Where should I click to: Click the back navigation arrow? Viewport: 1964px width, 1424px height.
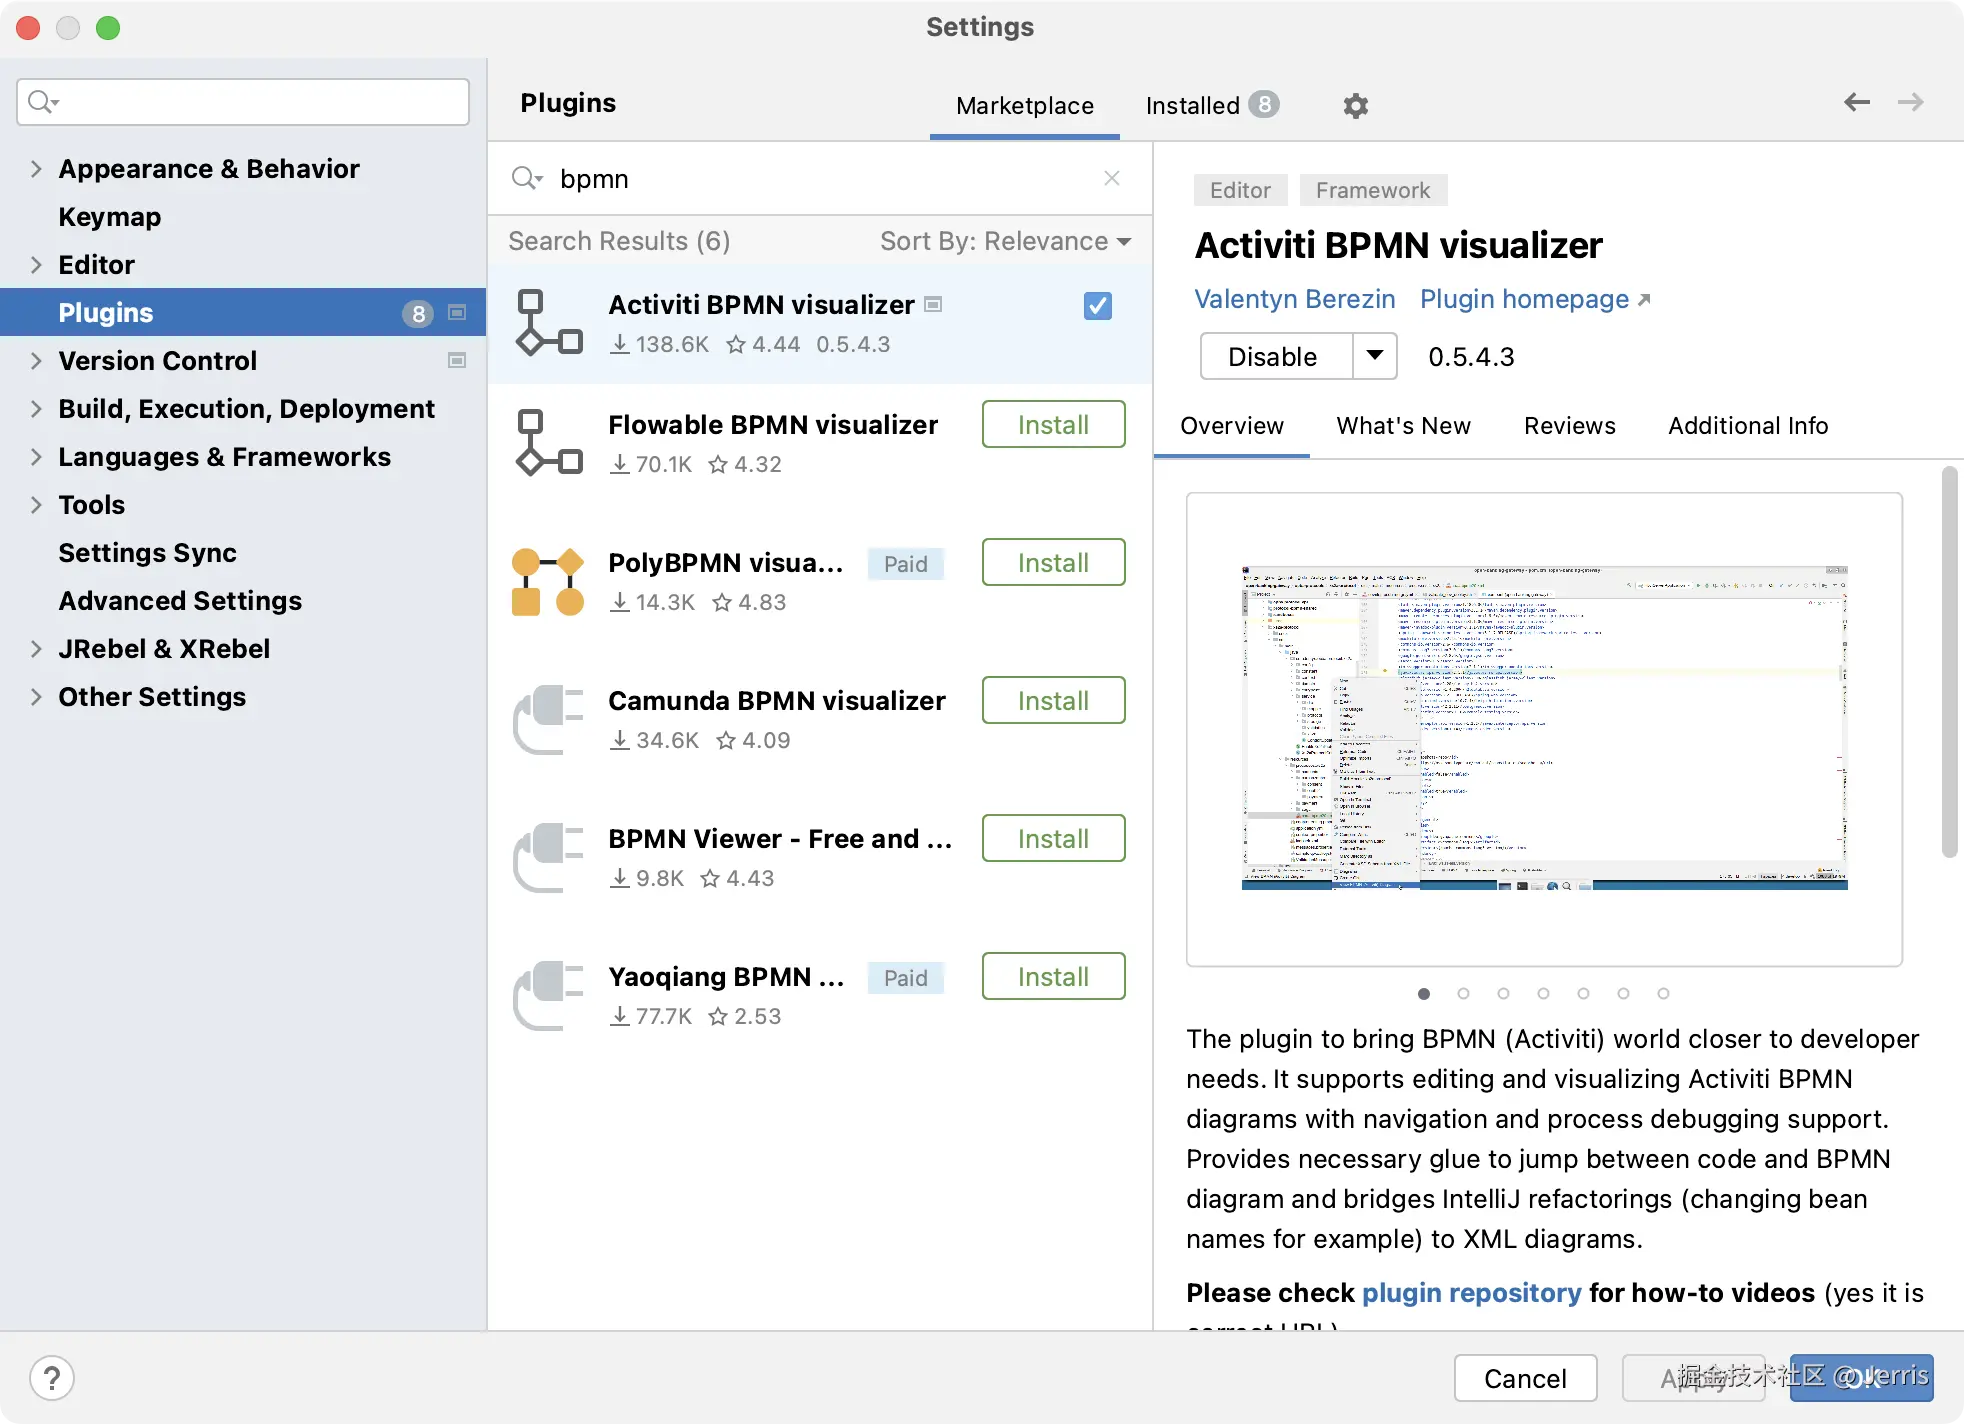click(1857, 102)
